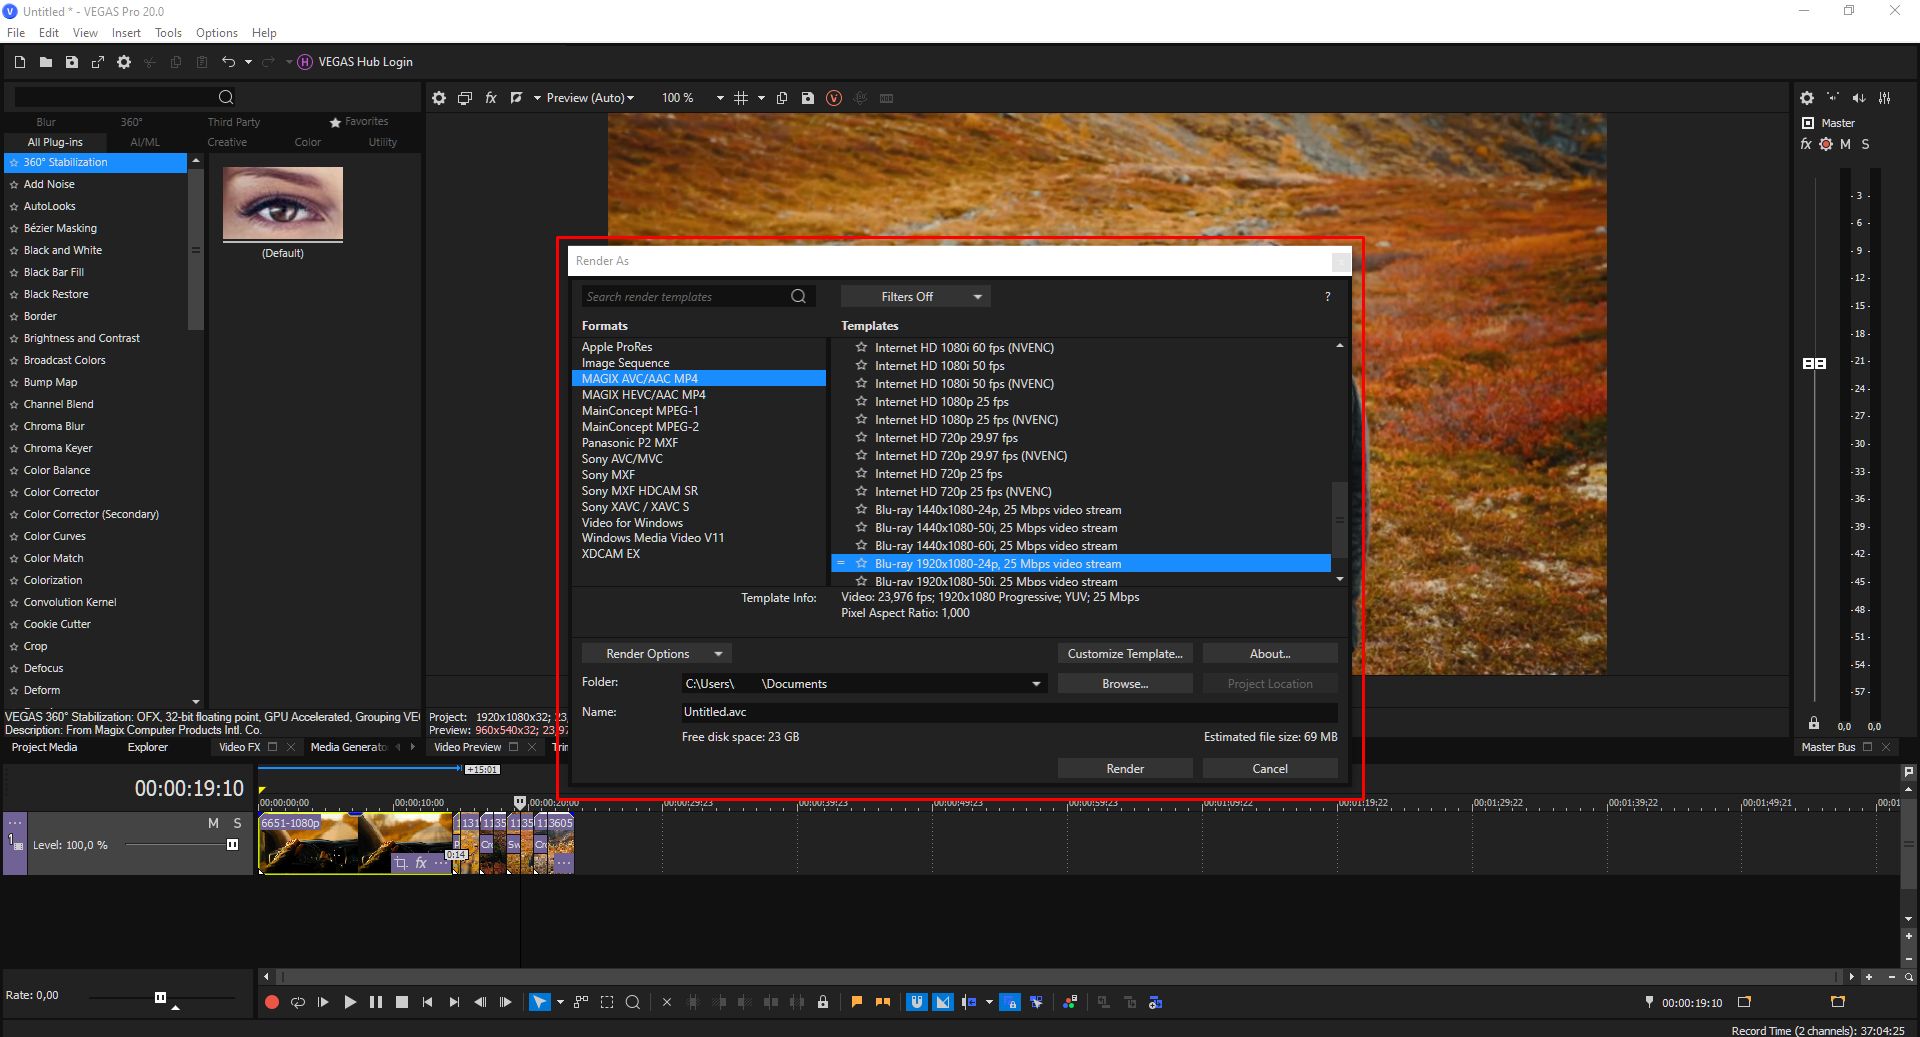Cancel the Render As dialog
Screen dimensions: 1920x1037
click(x=1270, y=768)
